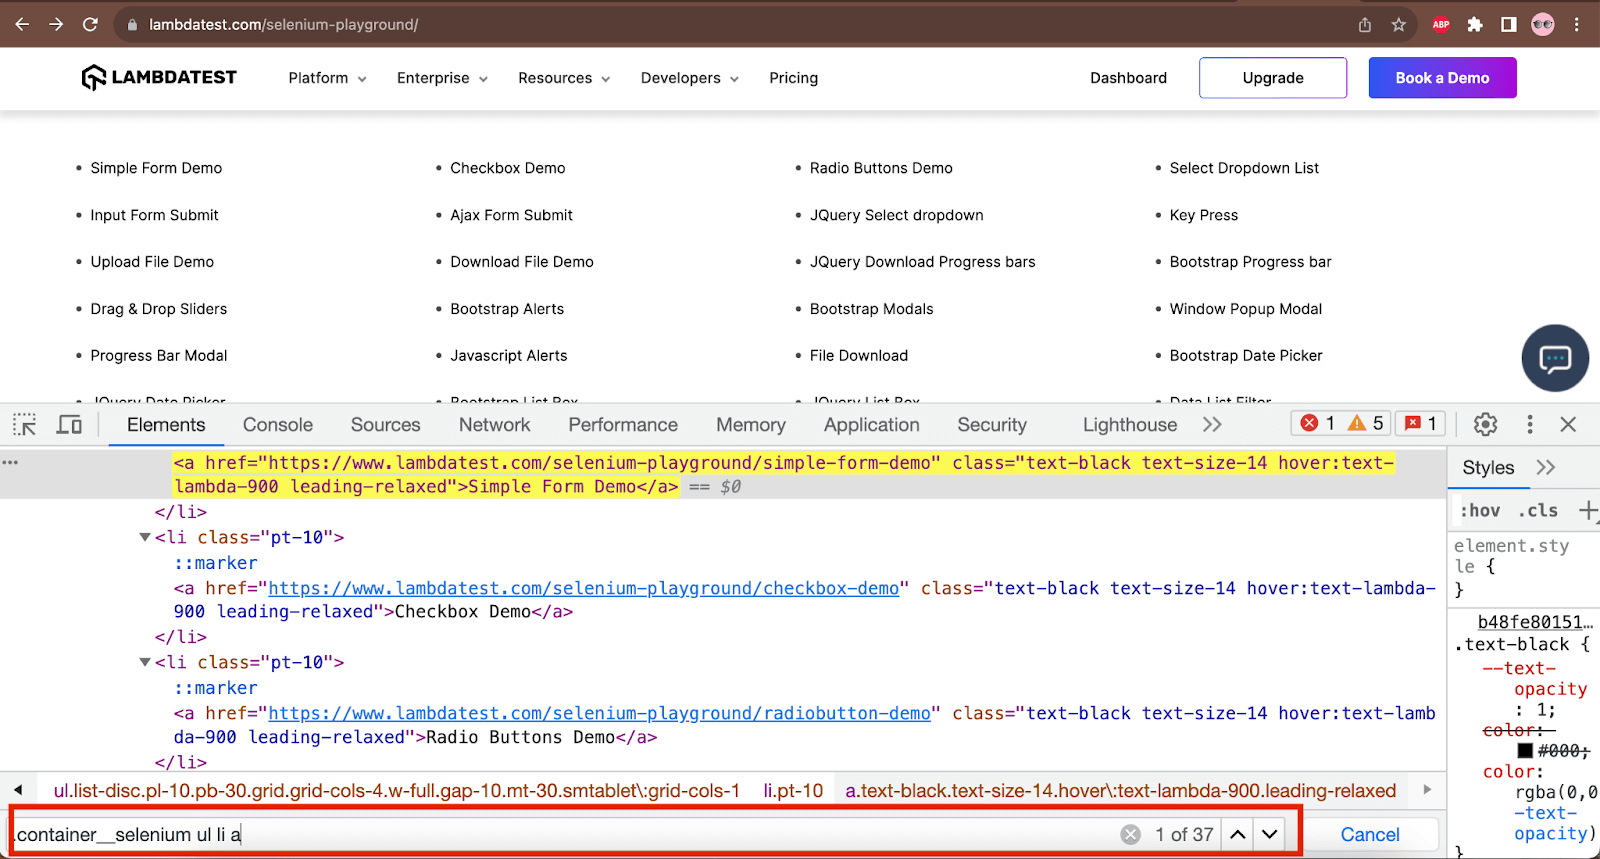
Task: Click the Book a Demo button
Action: point(1442,78)
